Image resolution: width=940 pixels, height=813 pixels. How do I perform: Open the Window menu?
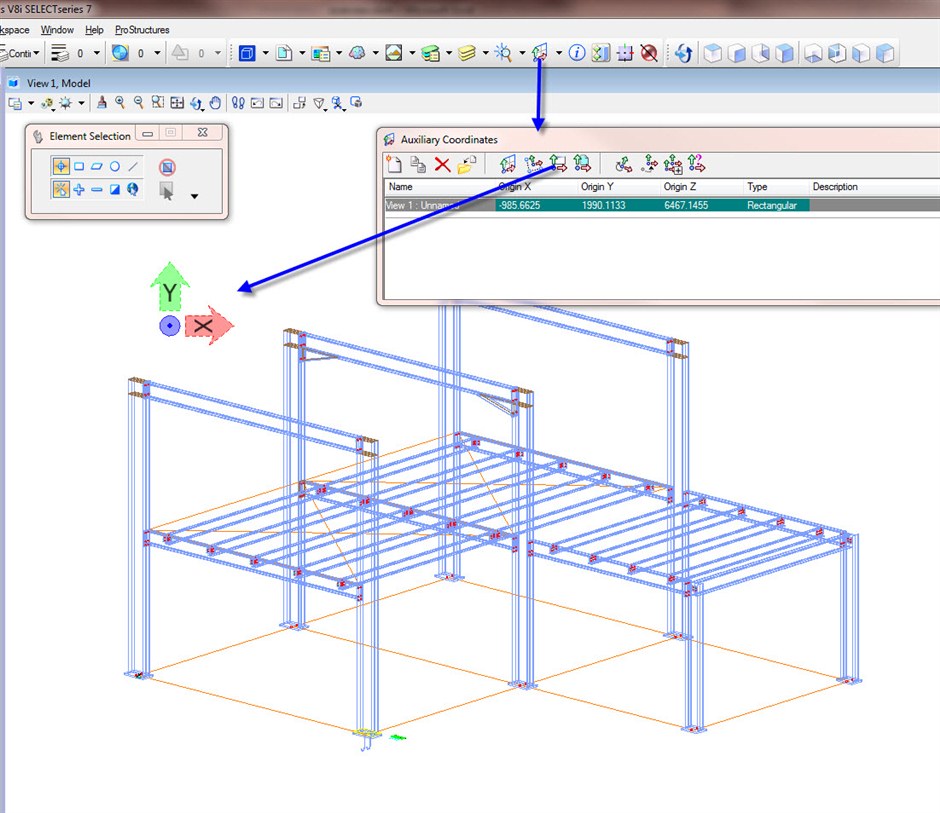point(57,30)
